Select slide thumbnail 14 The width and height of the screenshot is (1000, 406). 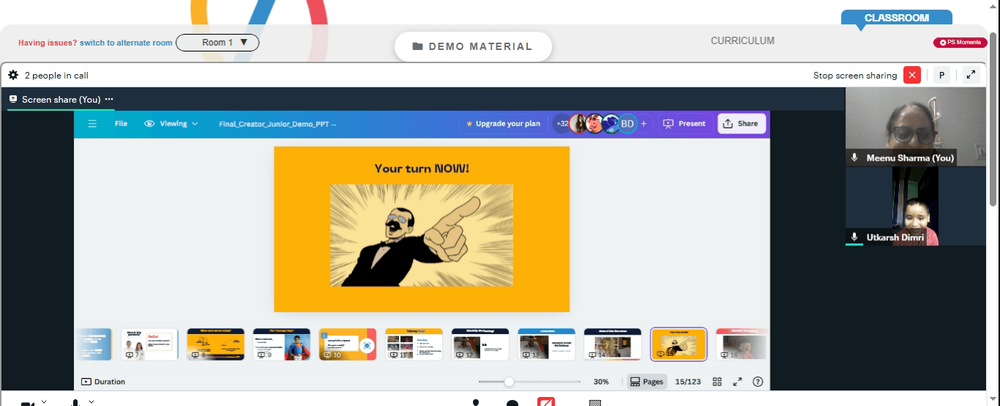(613, 344)
